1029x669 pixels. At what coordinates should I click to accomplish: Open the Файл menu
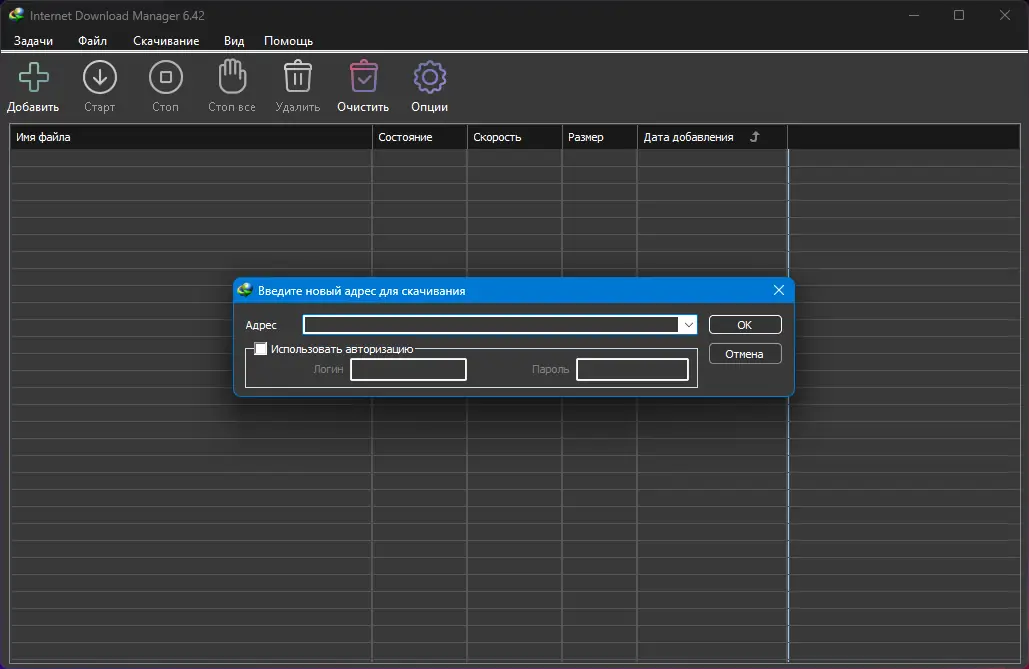tap(93, 41)
